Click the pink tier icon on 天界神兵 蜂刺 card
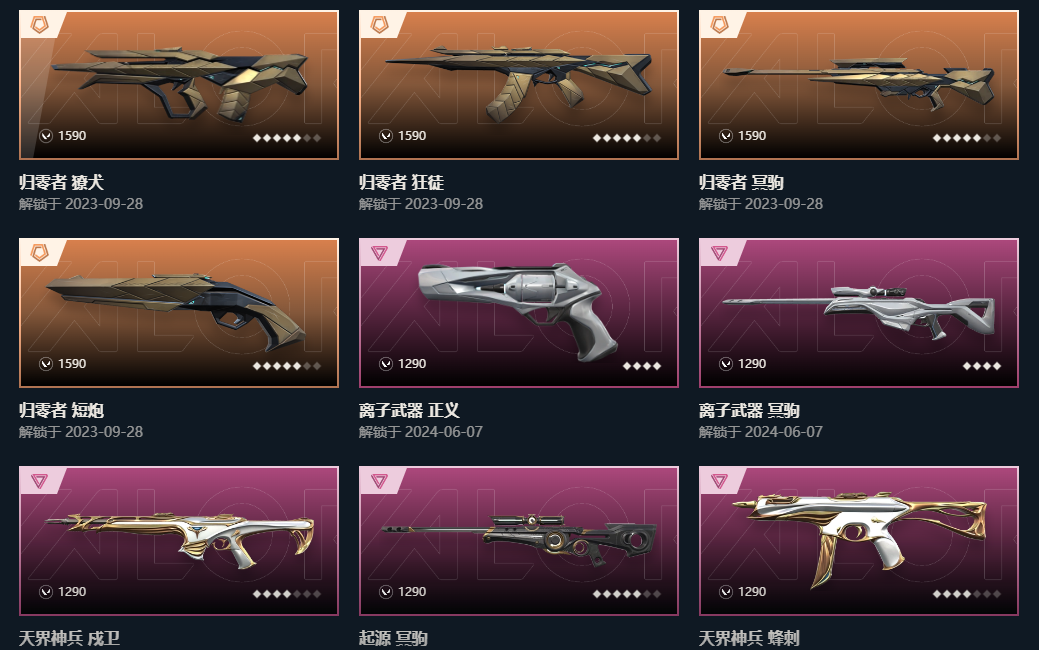This screenshot has height=650, width=1039. 720,481
